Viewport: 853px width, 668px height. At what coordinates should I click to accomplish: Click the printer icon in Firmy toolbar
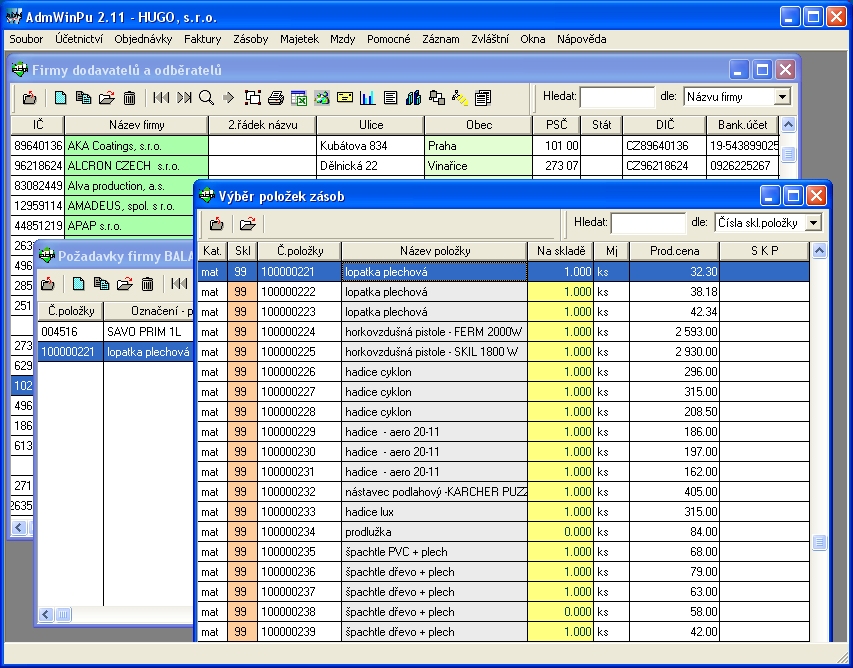pyautogui.click(x=276, y=97)
